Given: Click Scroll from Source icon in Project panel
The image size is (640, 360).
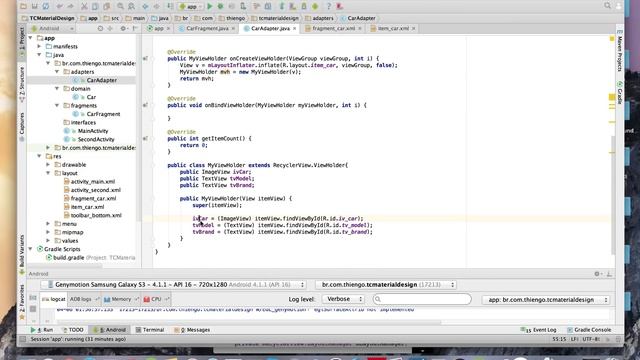Looking at the screenshot, I should [100, 29].
